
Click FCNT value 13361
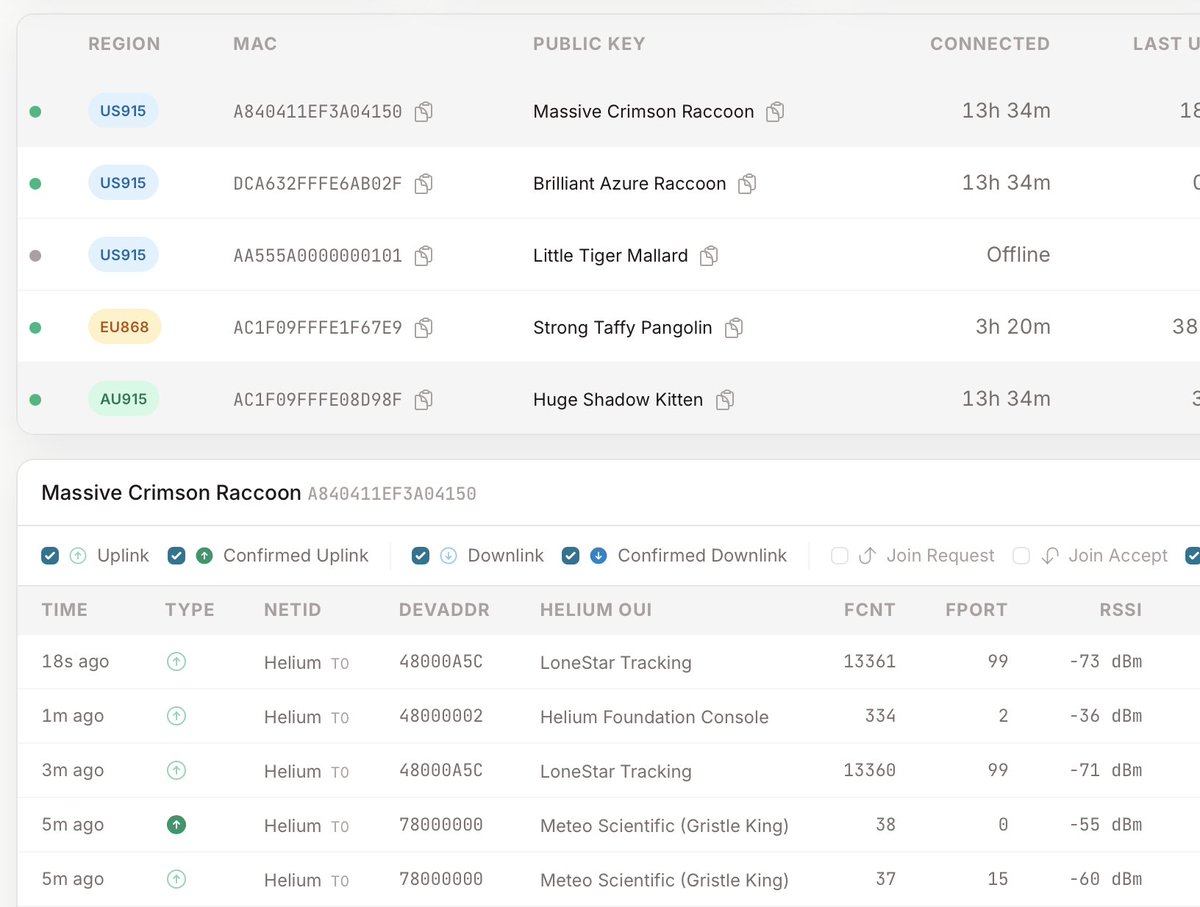click(x=870, y=662)
